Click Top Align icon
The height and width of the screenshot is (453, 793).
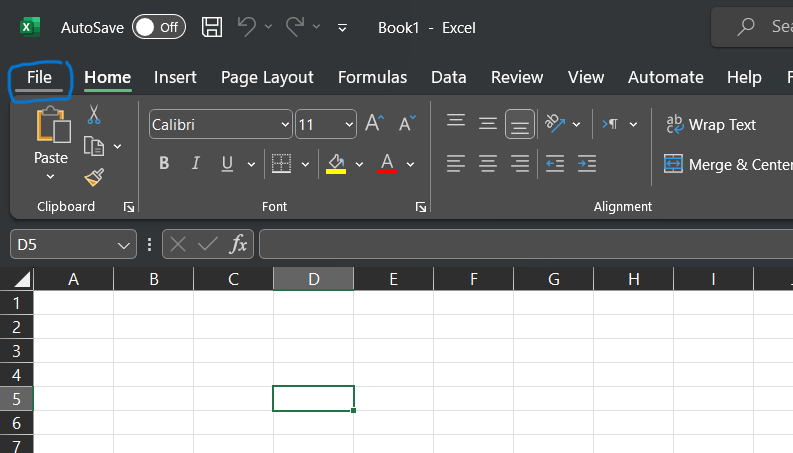456,121
